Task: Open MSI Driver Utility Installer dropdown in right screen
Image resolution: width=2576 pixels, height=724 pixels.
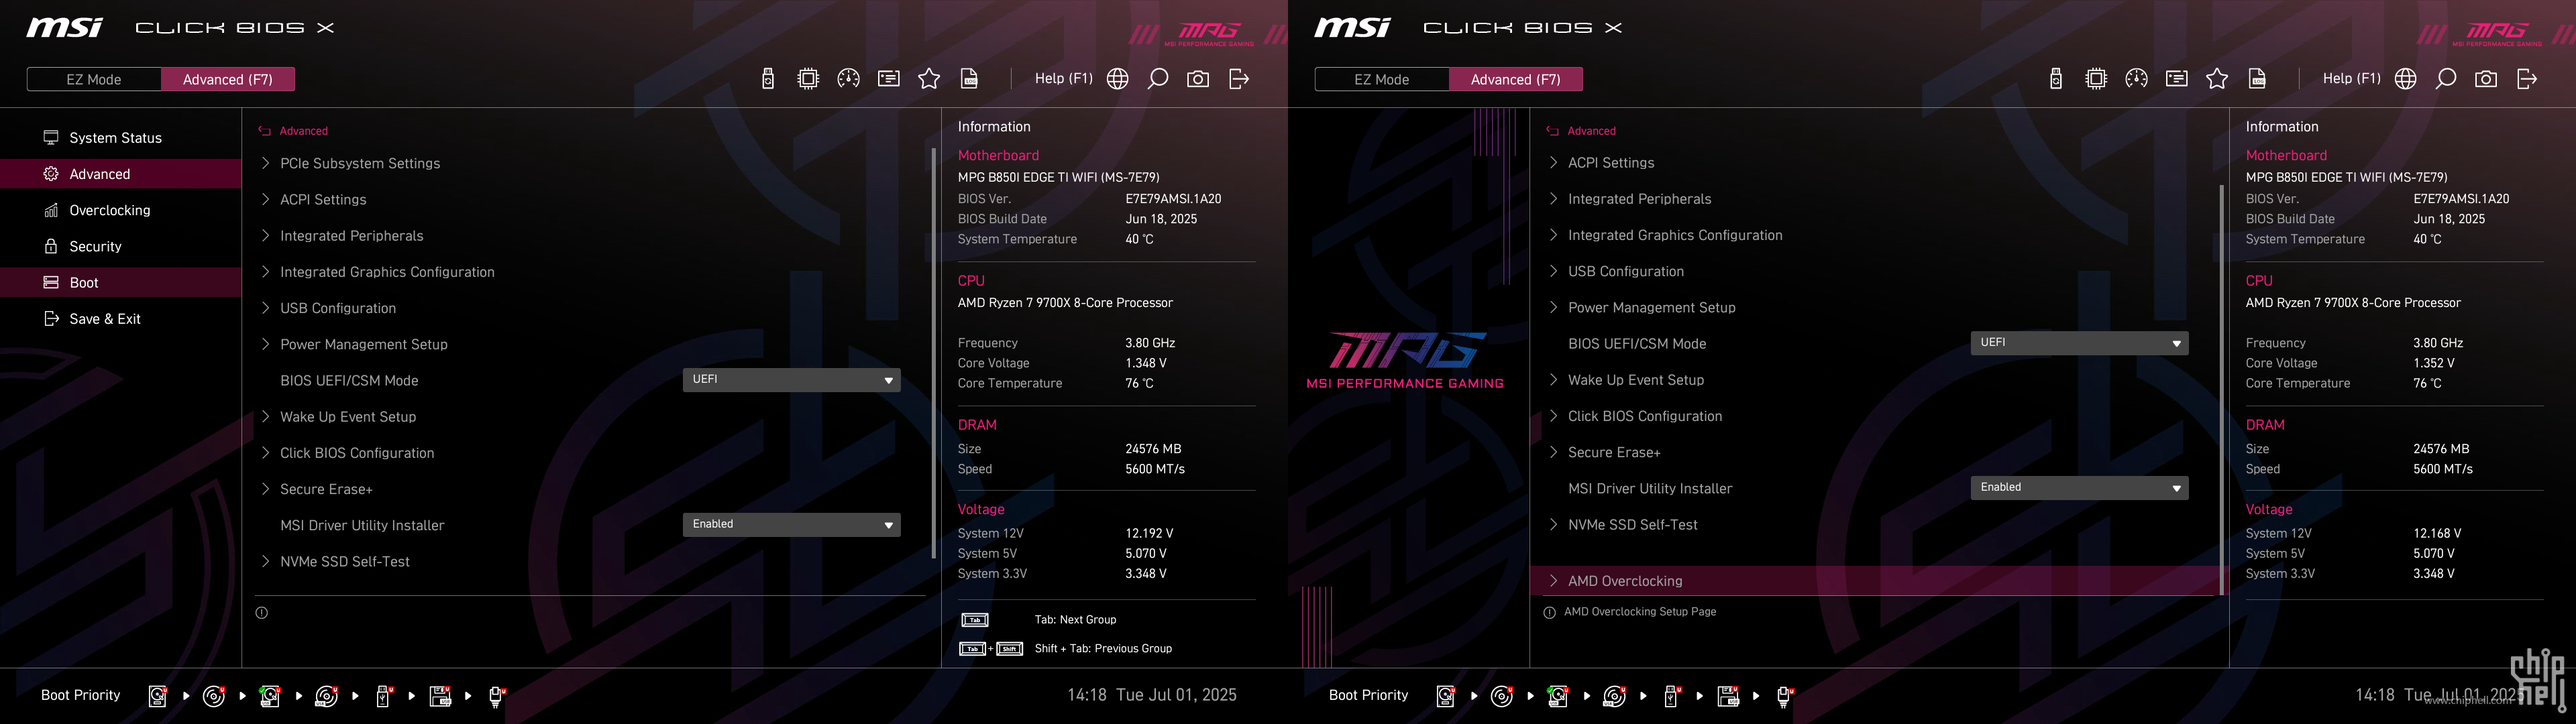Action: (2079, 488)
